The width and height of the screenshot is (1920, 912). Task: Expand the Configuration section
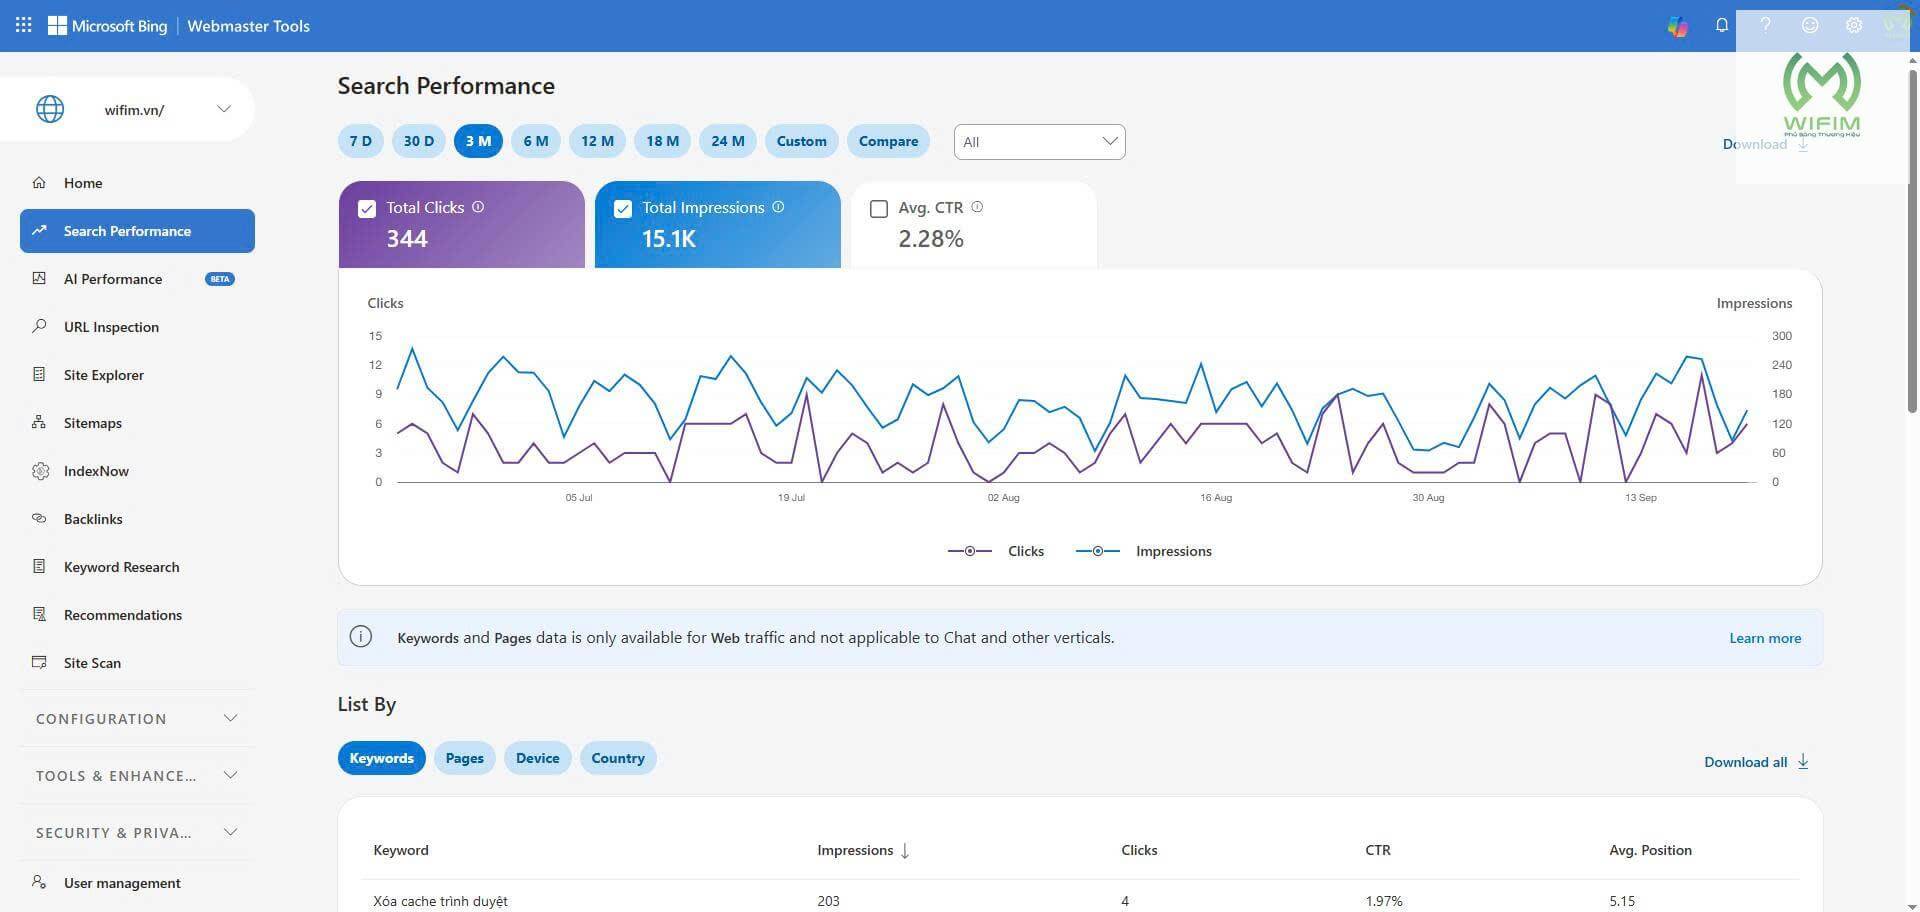136,718
